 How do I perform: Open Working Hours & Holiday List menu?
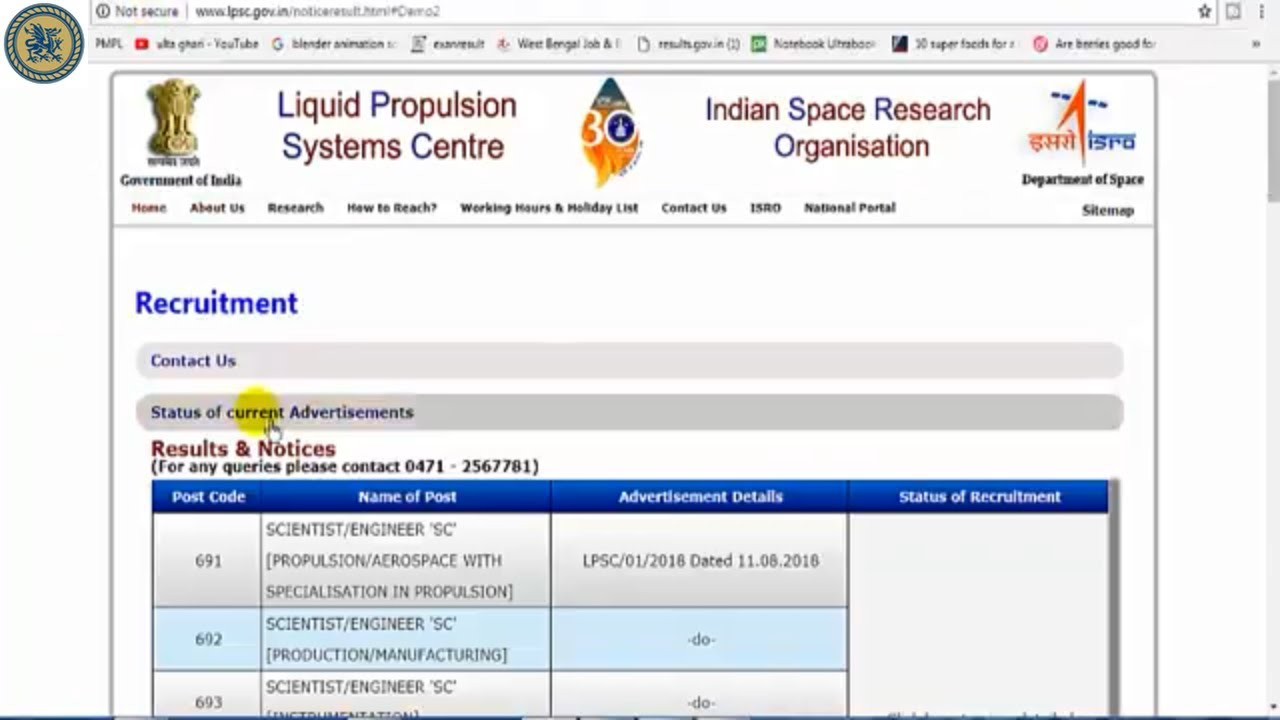pyautogui.click(x=549, y=208)
